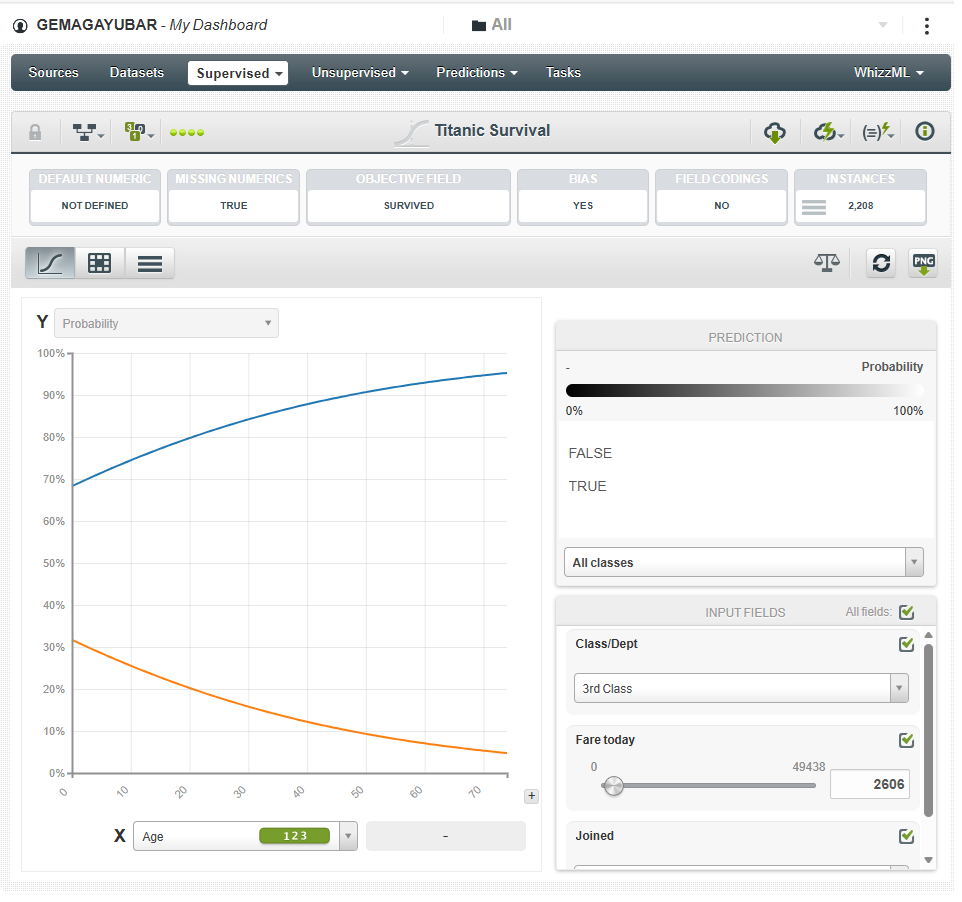Expand the 3rd Class dropdown

tap(740, 689)
